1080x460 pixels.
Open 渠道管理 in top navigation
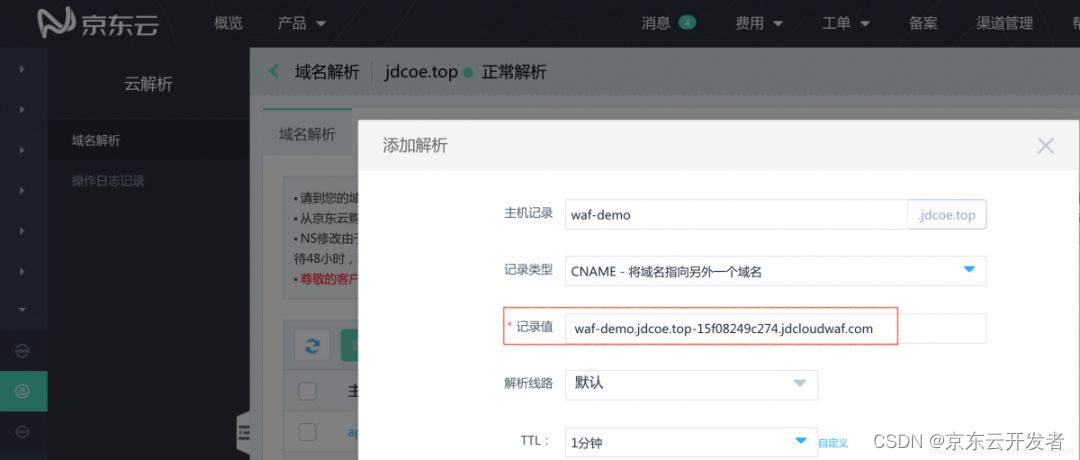(x=1004, y=23)
